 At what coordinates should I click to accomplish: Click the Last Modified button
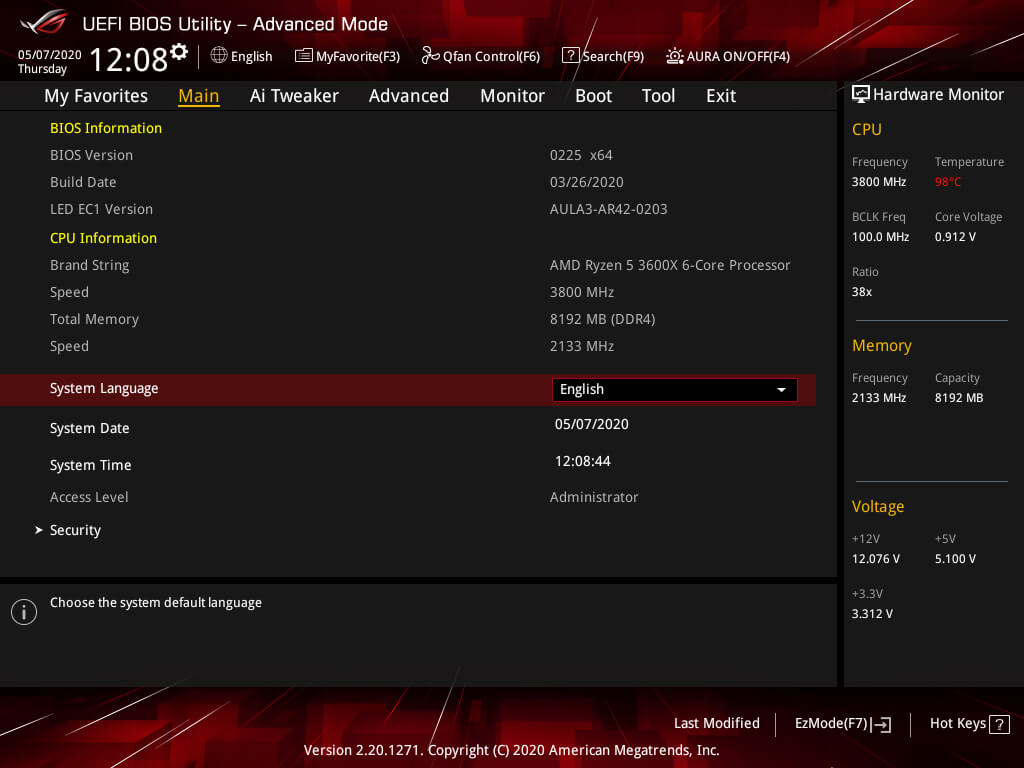pyautogui.click(x=716, y=723)
